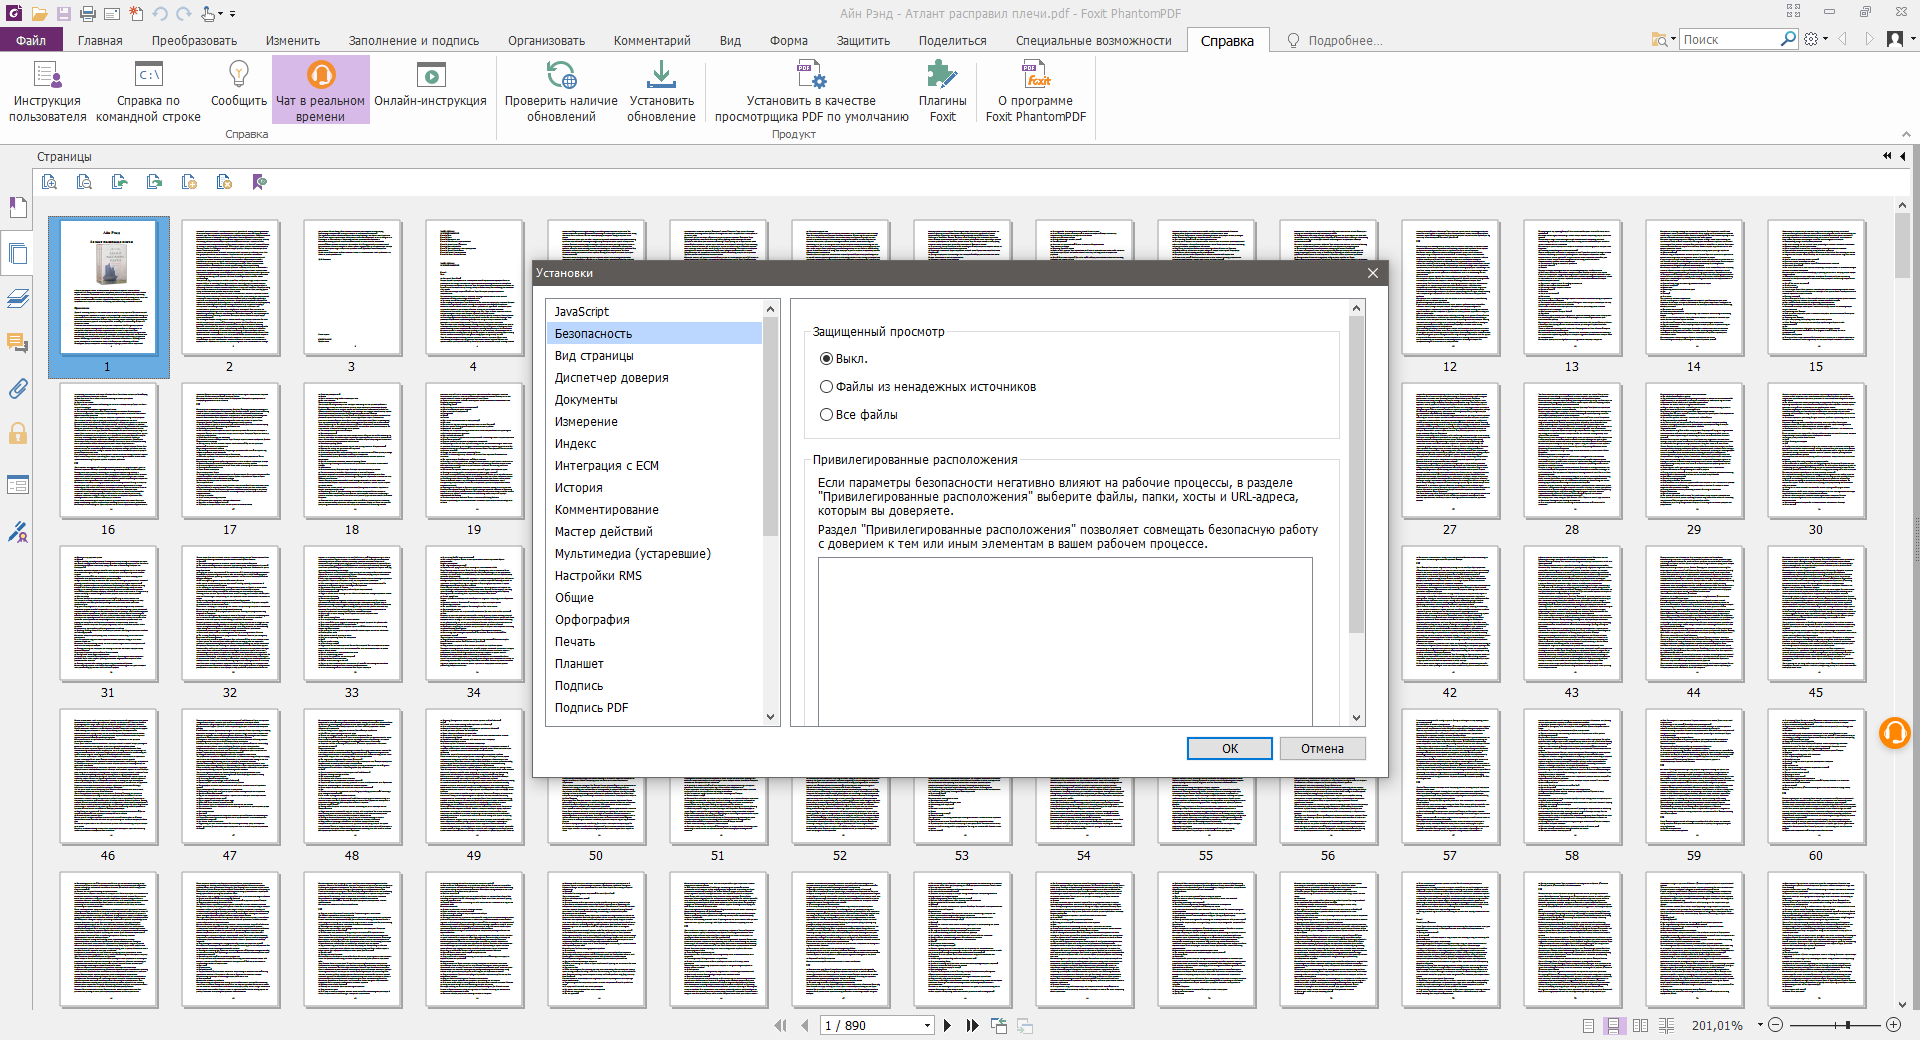Click the Save diskette icon in quick access toolbar
Viewport: 1920px width, 1040px height.
click(63, 14)
